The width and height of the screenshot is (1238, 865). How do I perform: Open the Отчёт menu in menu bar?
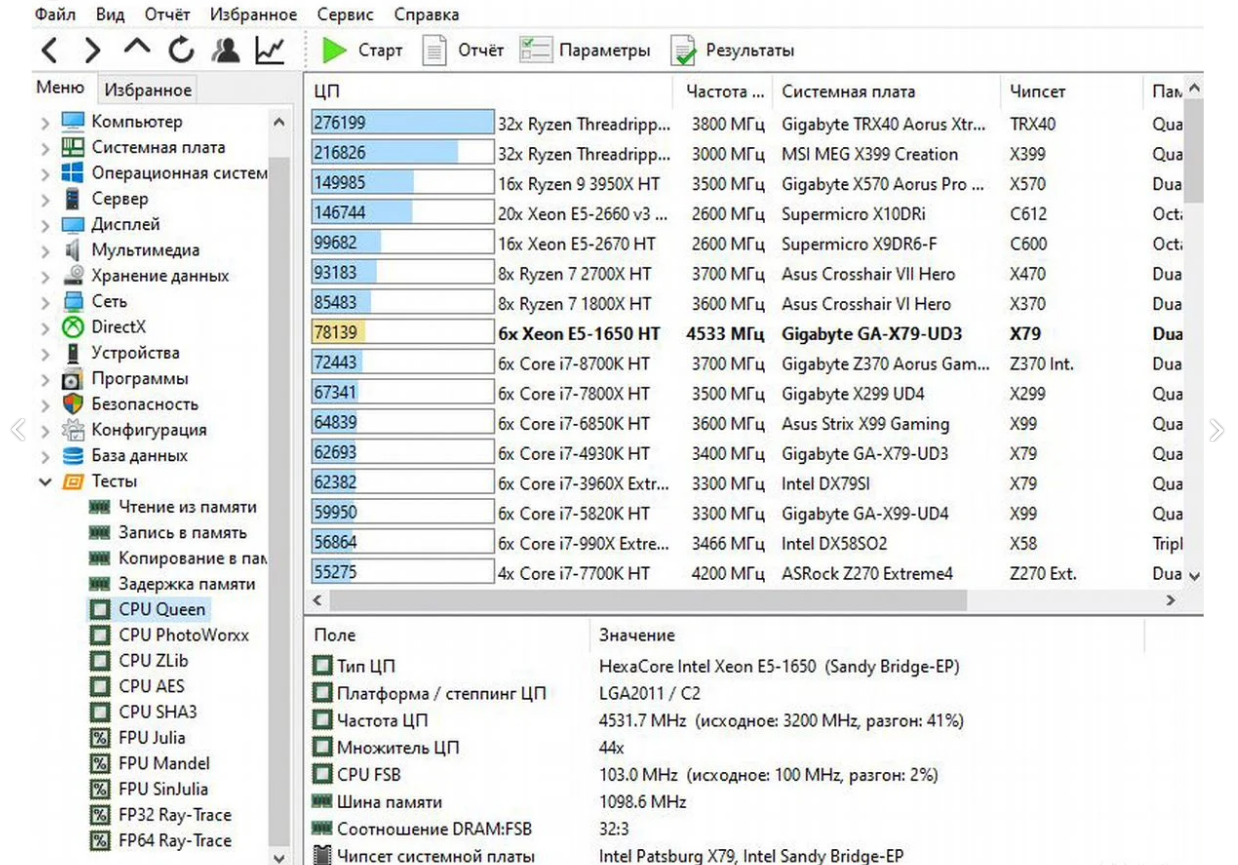point(167,15)
